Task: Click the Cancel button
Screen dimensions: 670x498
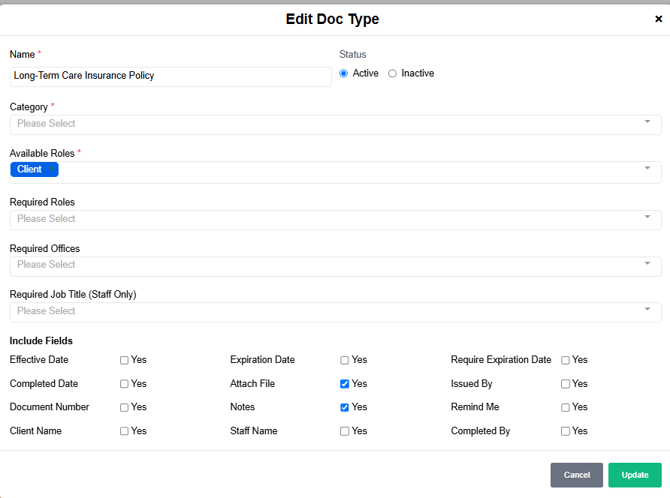Action: coord(576,475)
